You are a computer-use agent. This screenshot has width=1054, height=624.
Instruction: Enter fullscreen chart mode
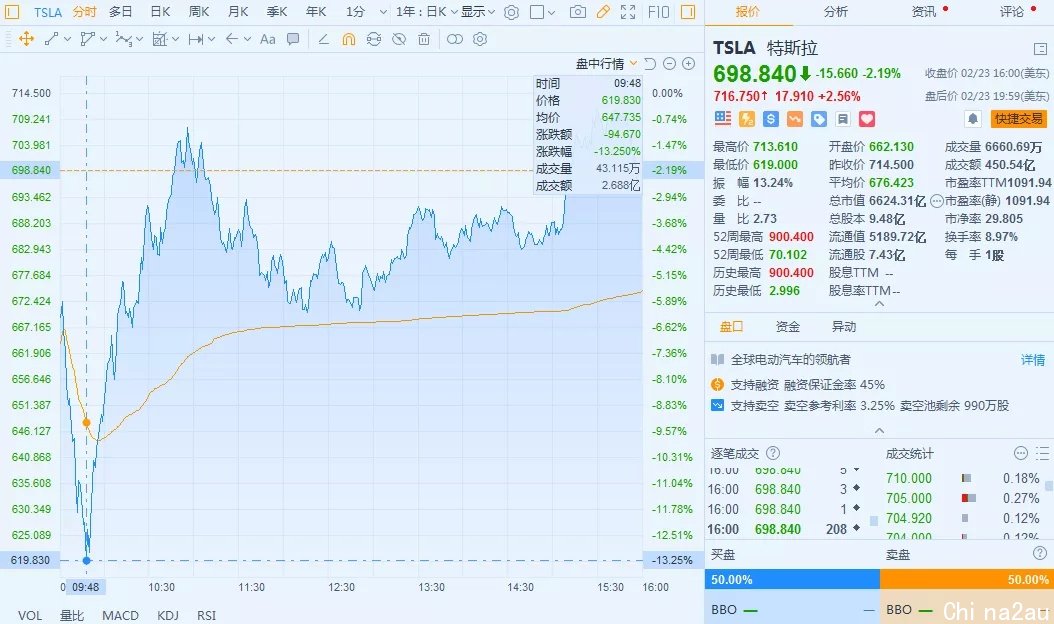click(x=628, y=12)
